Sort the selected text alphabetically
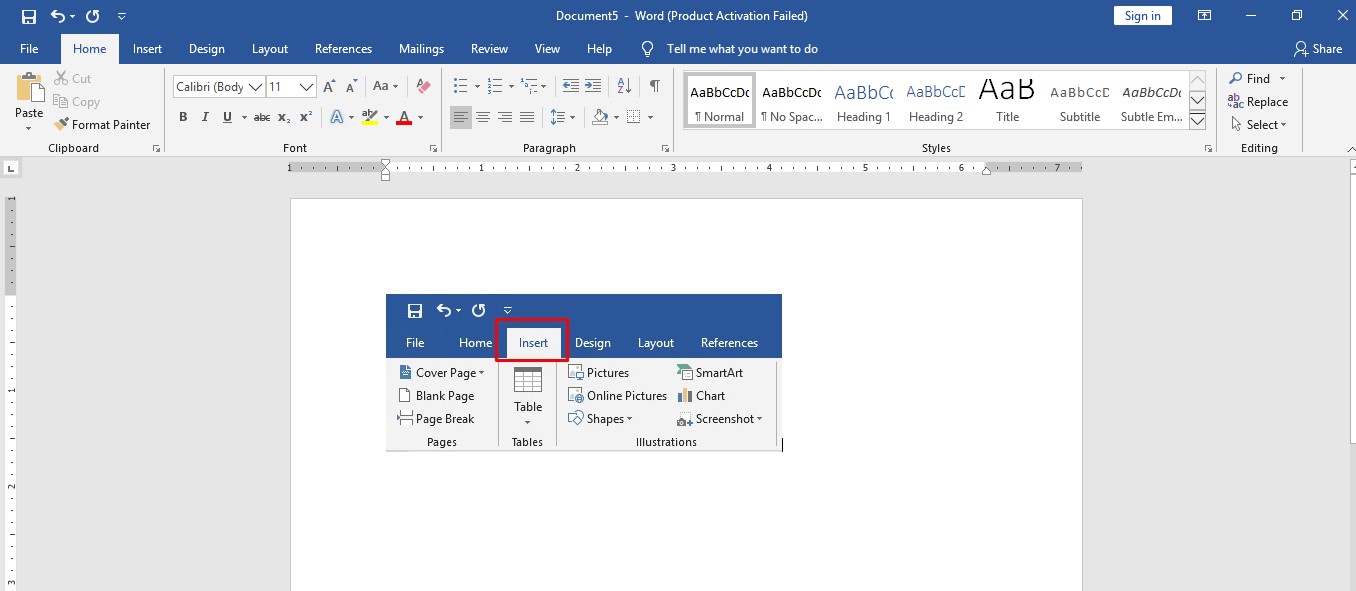 [623, 87]
